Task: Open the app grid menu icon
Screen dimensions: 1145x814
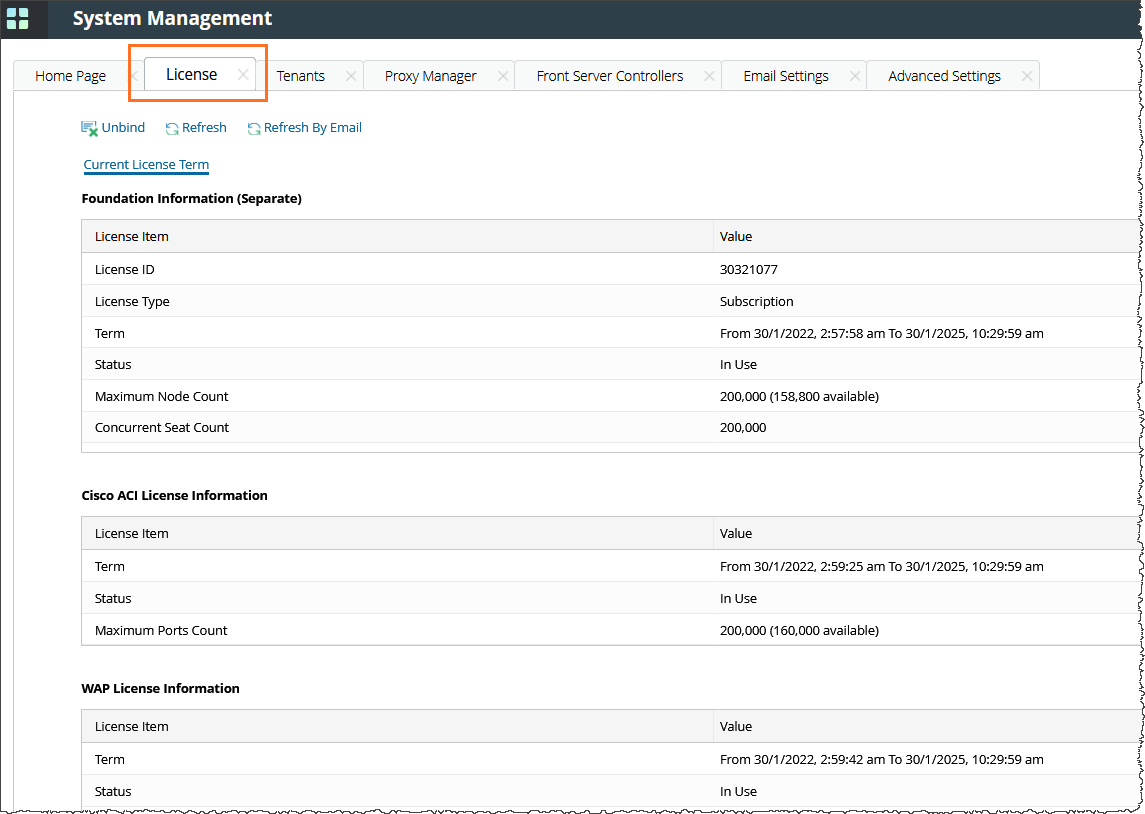Action: 18,18
